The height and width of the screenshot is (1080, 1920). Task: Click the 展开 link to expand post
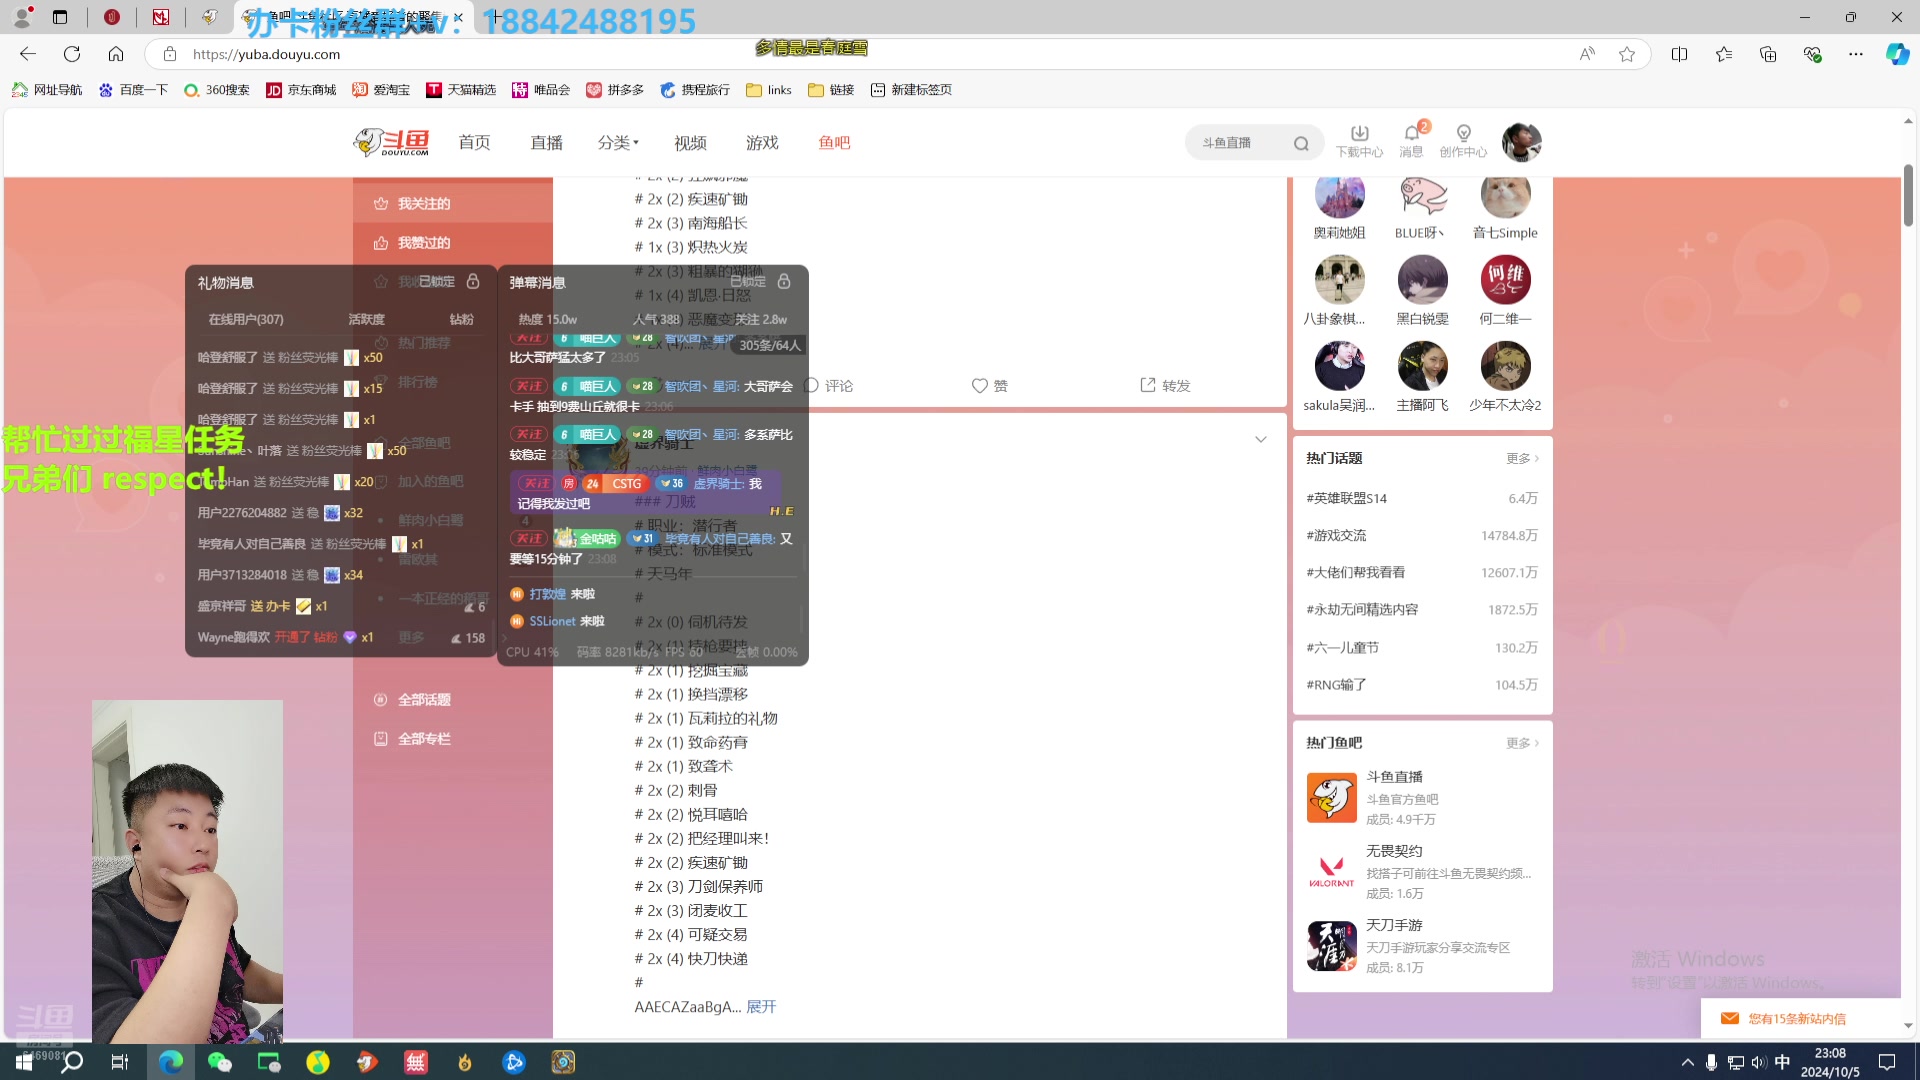click(x=761, y=1006)
